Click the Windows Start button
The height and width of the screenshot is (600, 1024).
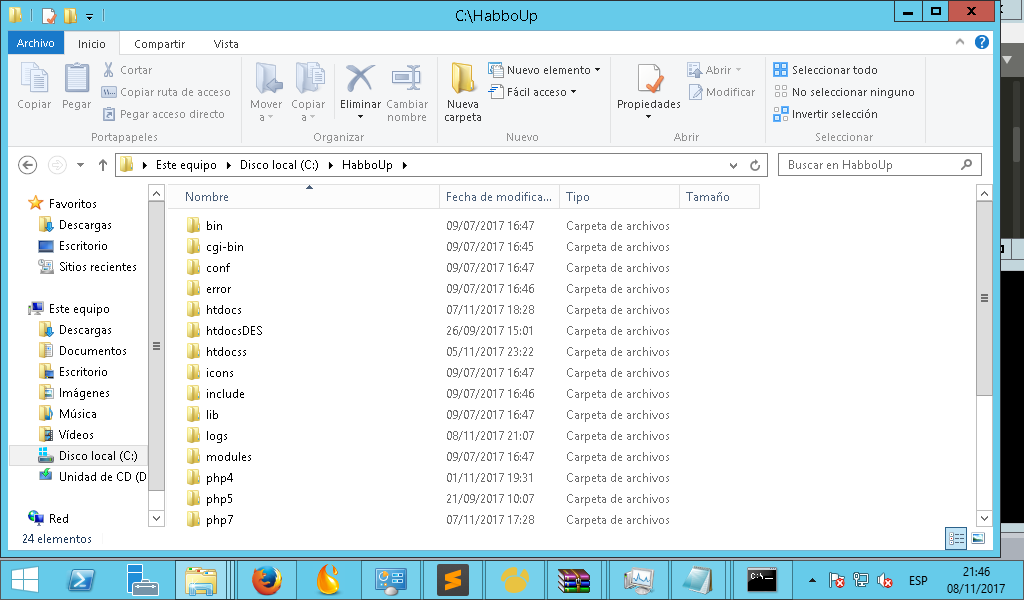coord(25,580)
